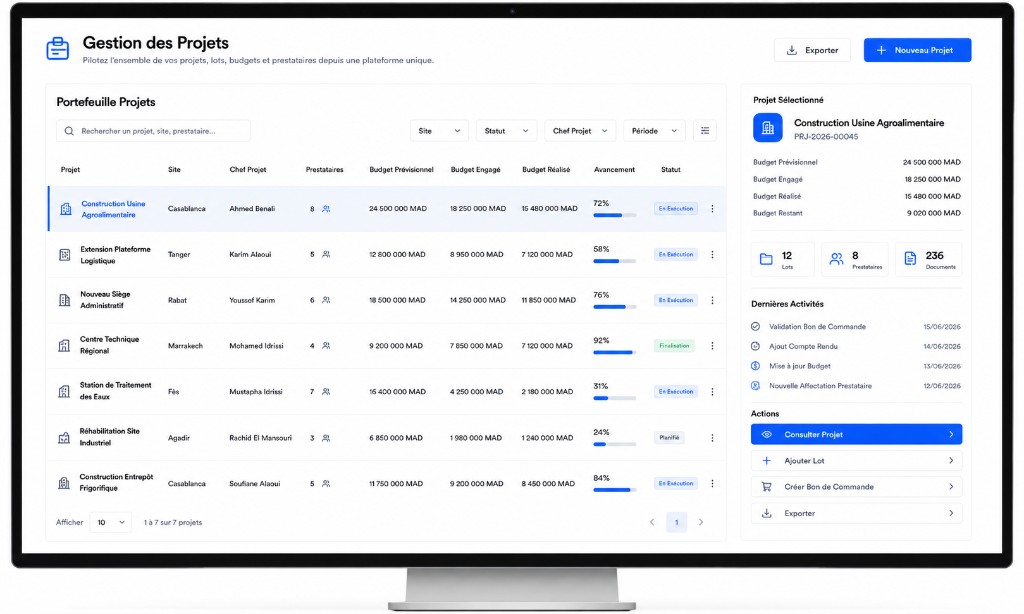Image resolution: width=1024 pixels, height=614 pixels.
Task: Click the blue building icon in Projet Sélectionné
Action: (767, 128)
